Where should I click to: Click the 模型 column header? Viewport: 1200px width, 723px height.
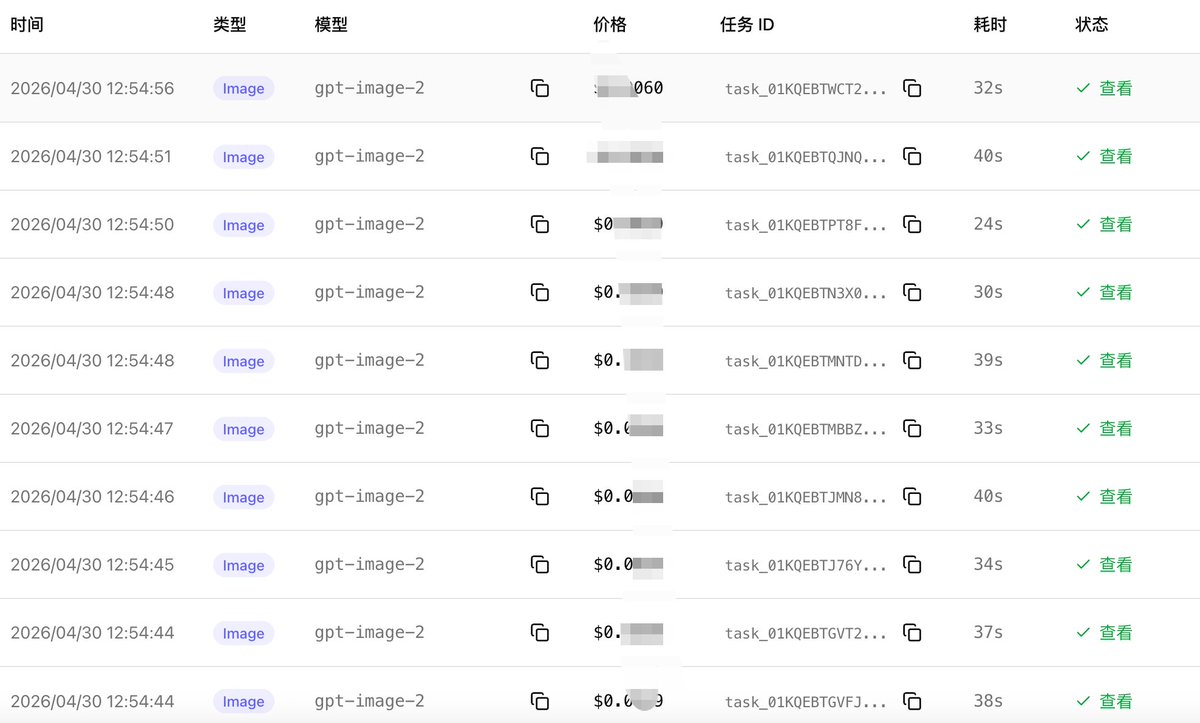tap(331, 24)
